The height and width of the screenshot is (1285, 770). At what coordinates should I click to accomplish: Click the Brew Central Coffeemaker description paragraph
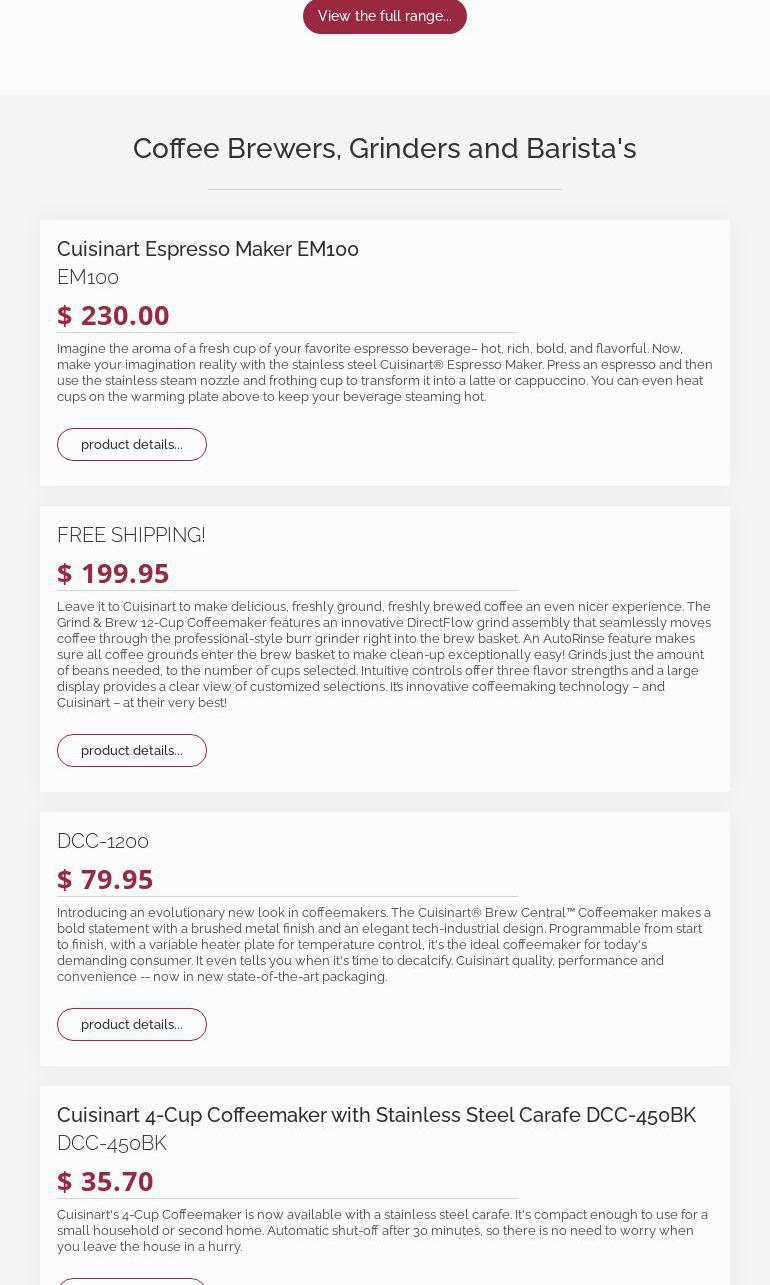pos(385,945)
